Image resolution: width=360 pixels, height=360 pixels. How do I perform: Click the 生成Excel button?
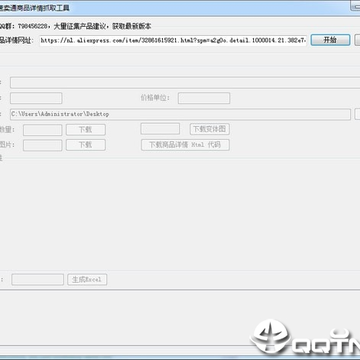[87, 279]
